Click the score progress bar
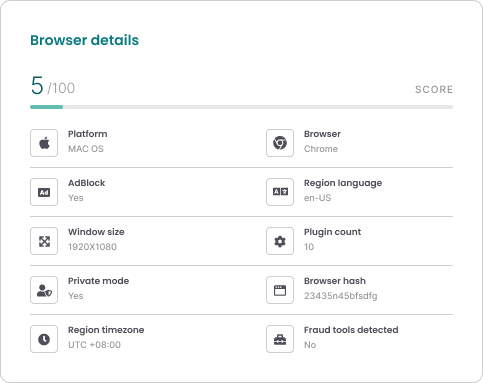The image size is (483, 383). click(x=241, y=107)
